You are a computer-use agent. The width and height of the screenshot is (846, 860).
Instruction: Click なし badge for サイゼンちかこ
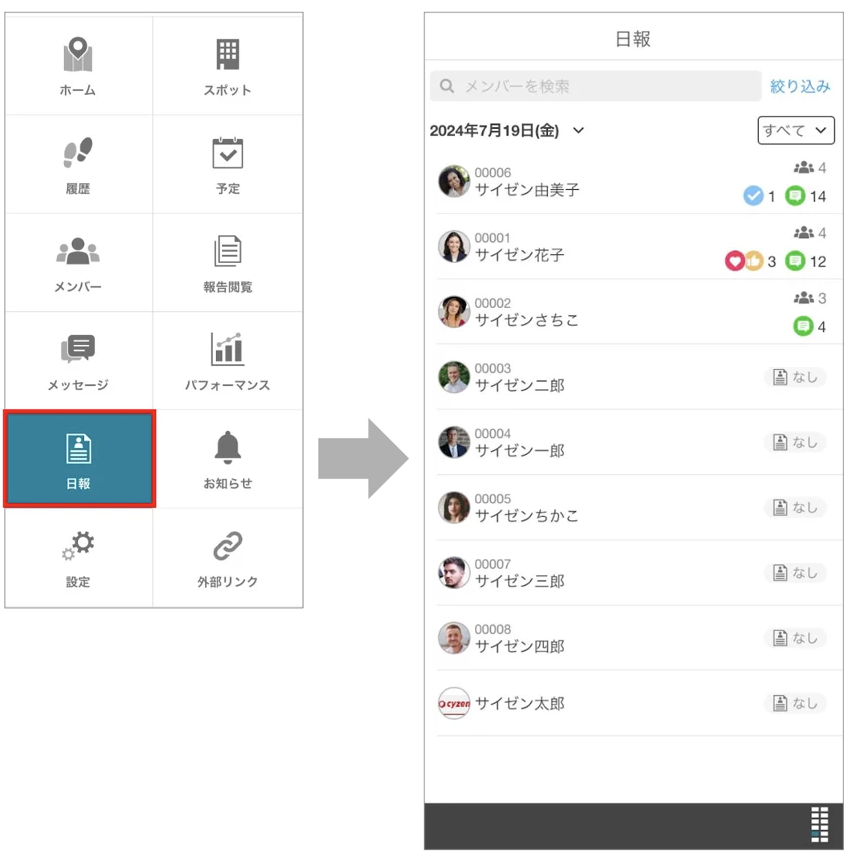point(796,507)
